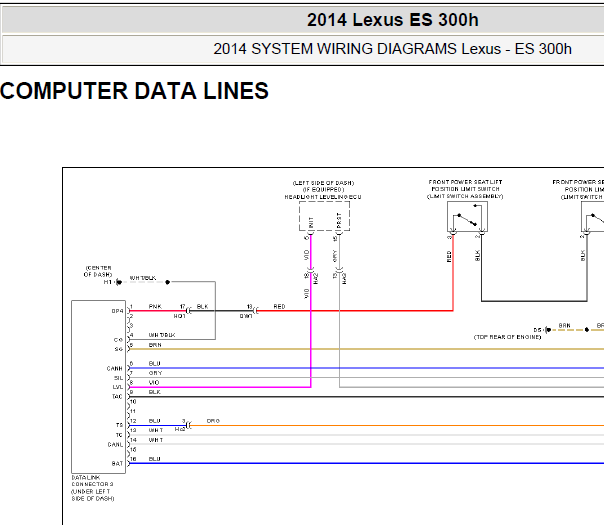Click the "2014 SYSTEM WIRING DIAGRAMS Lexus - ES 300h" subtitle
Viewport: 604px width, 525px height.
393,49
